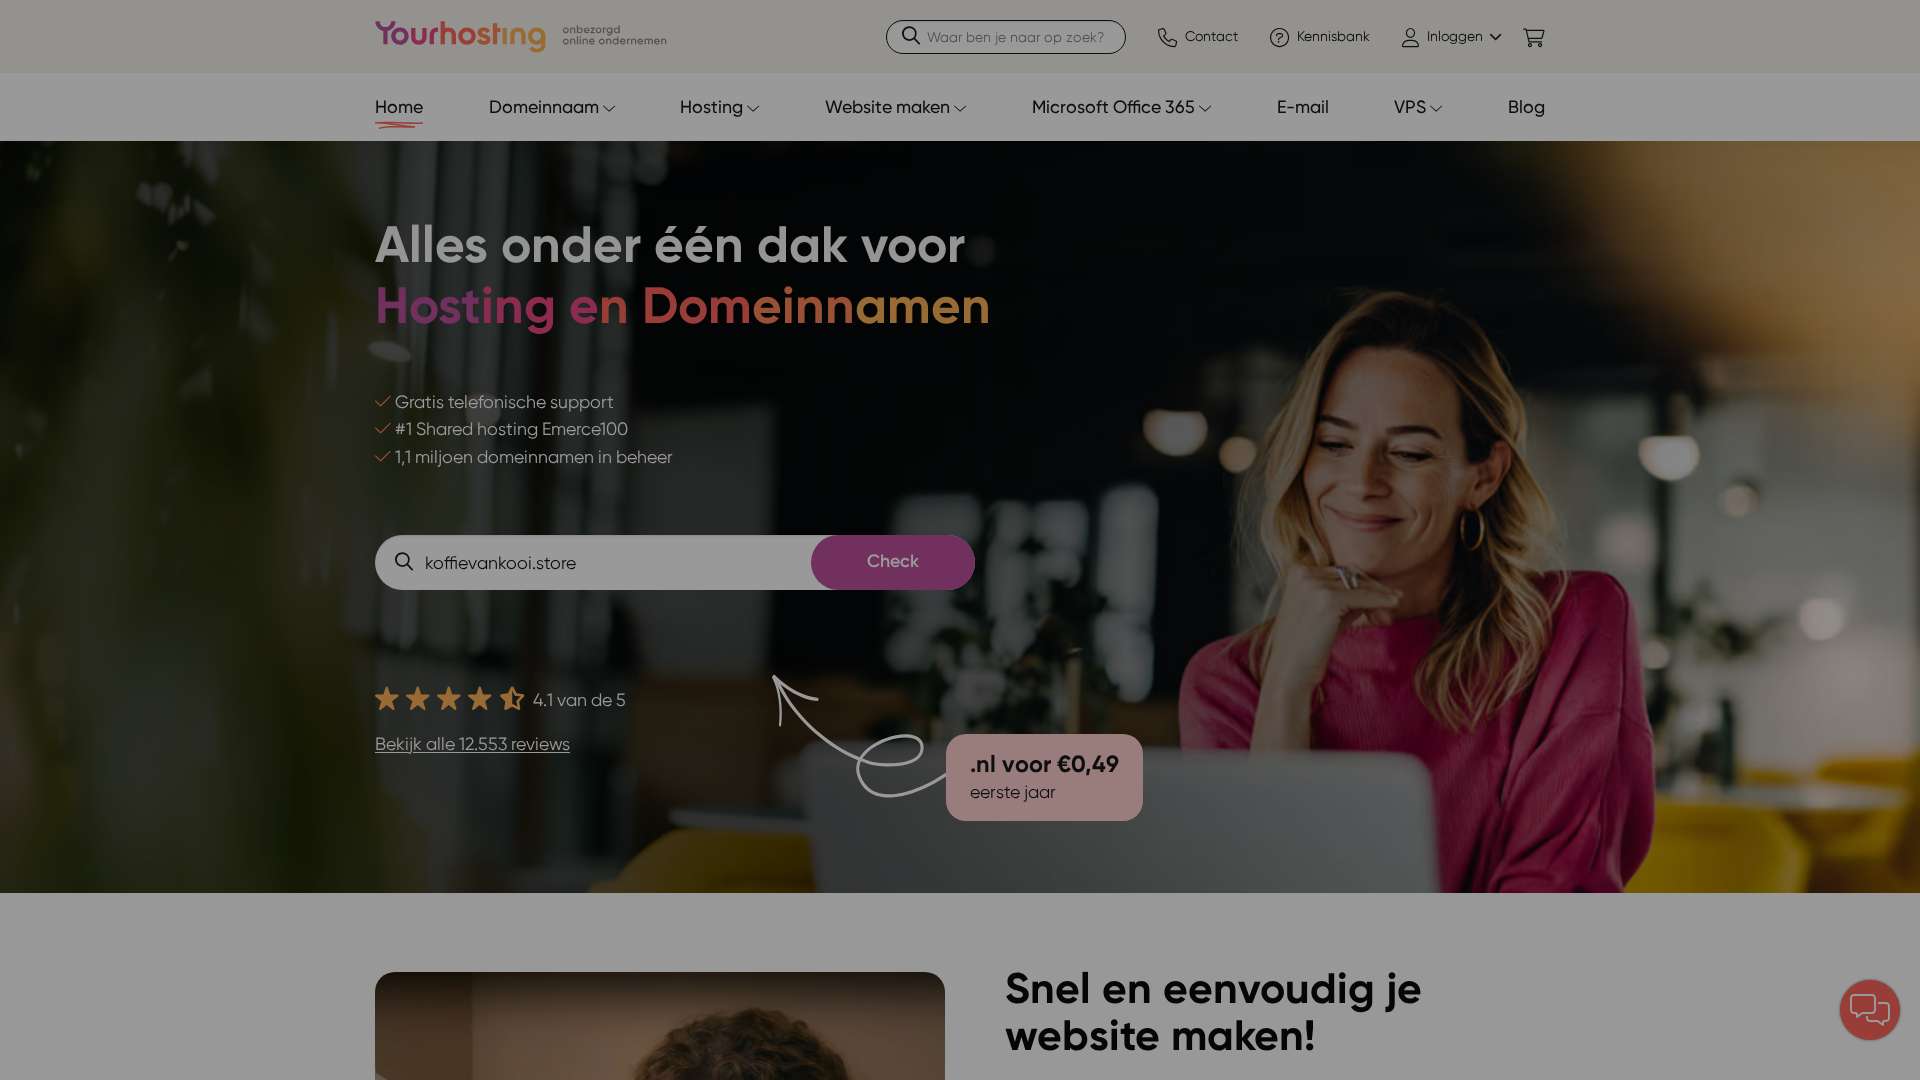This screenshot has width=1920, height=1080.
Task: Click the header search magnifier icon
Action: (x=910, y=36)
